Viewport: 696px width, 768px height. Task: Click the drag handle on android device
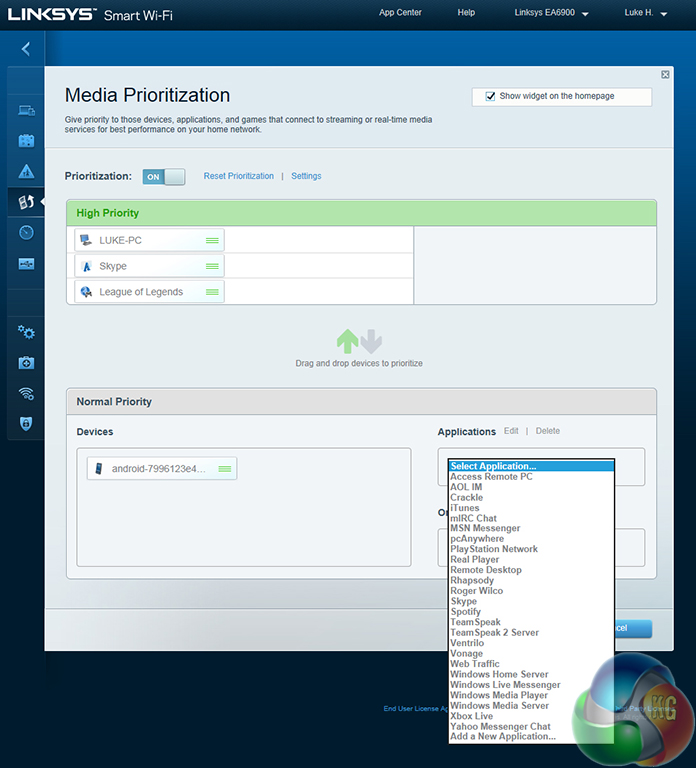point(225,469)
